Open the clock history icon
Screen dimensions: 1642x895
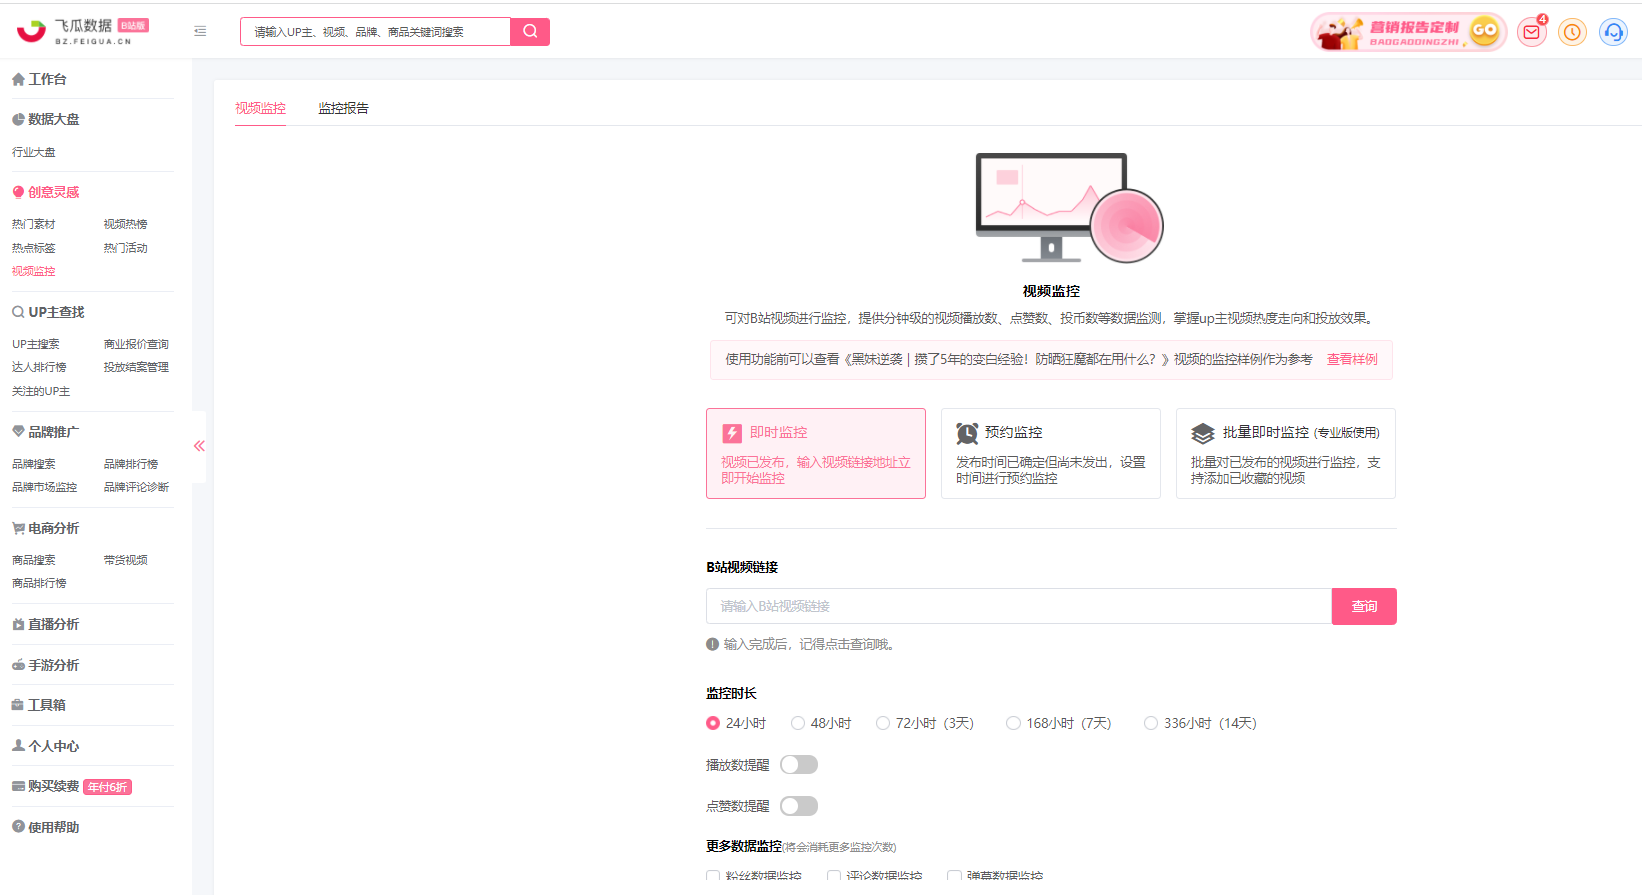pos(1572,32)
